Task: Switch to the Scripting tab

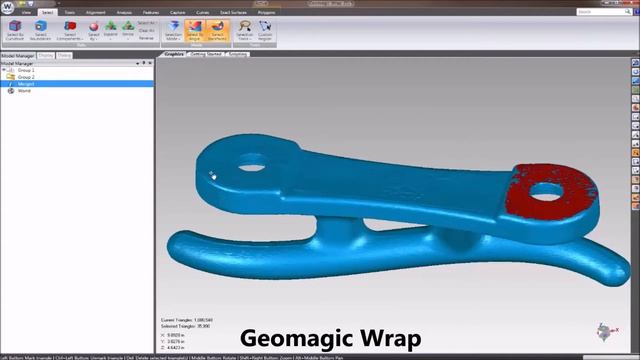Action: pos(238,54)
